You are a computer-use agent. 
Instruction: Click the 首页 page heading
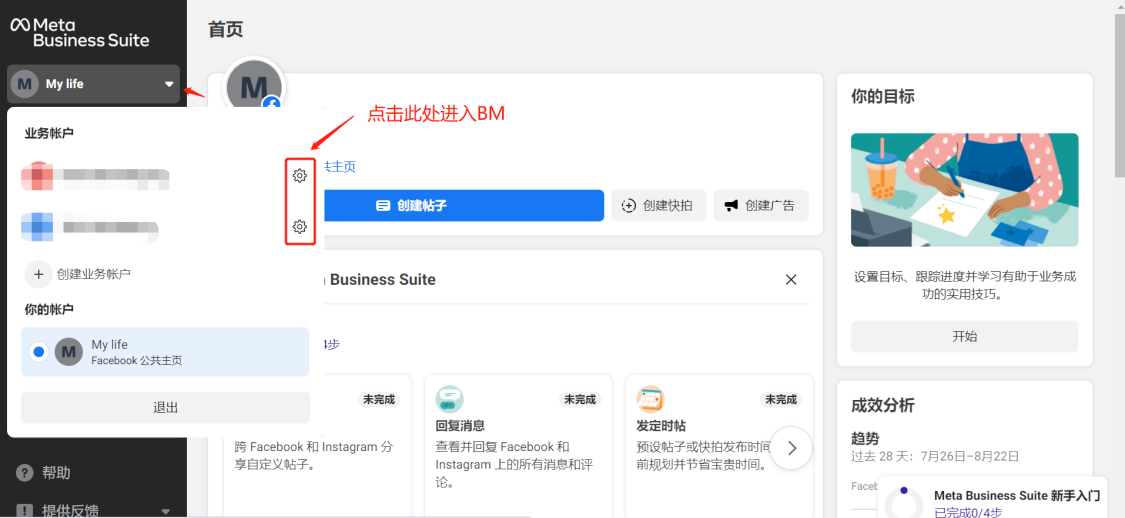coord(225,29)
